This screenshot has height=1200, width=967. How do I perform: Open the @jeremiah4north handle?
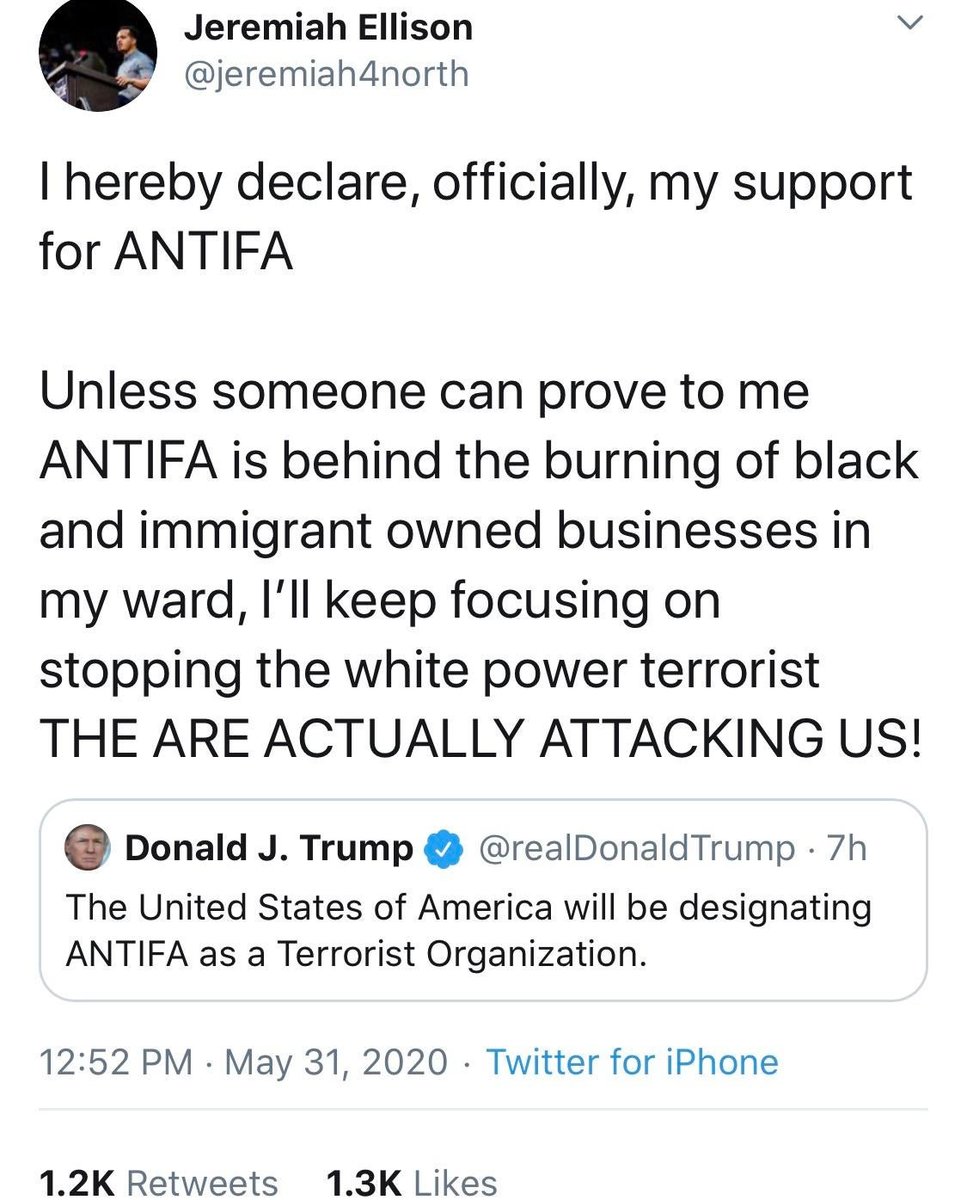[326, 73]
